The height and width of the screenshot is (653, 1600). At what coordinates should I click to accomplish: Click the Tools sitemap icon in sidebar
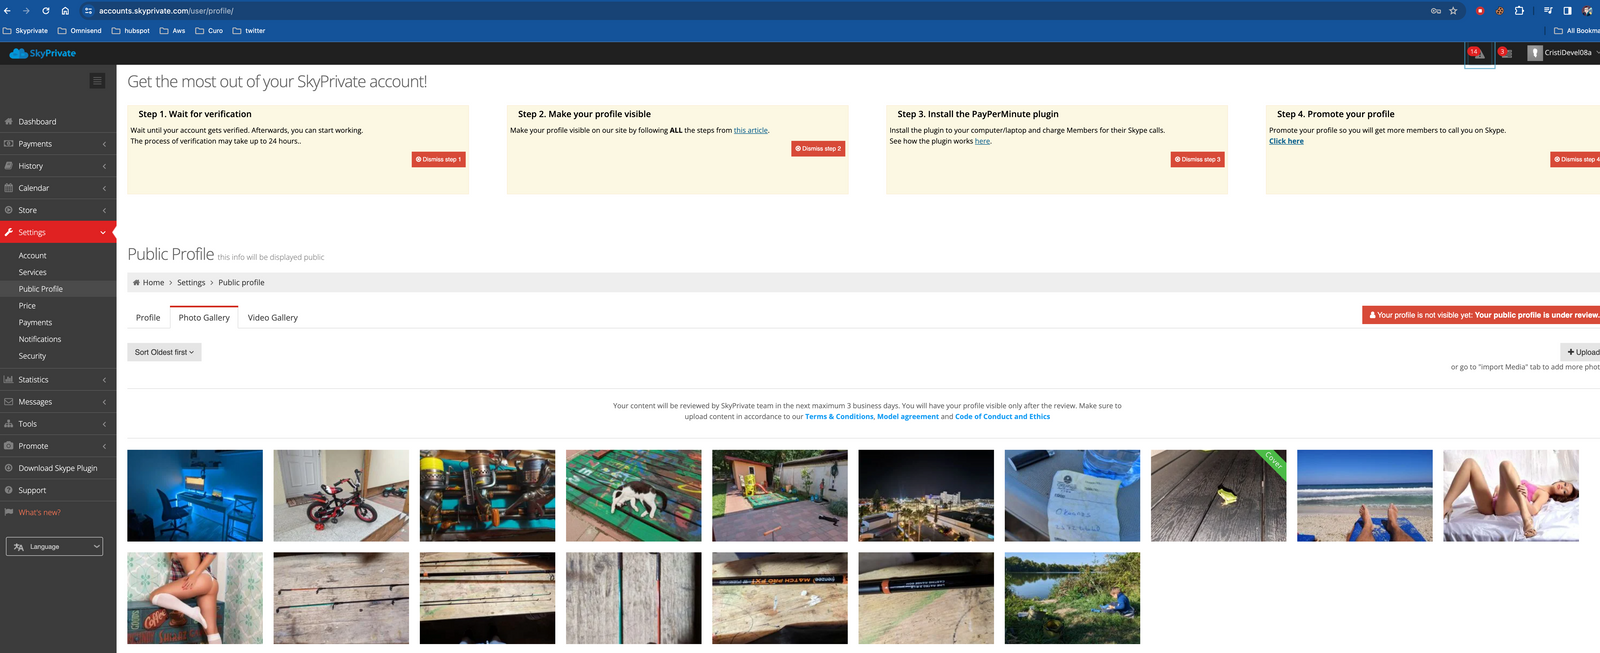tap(9, 424)
